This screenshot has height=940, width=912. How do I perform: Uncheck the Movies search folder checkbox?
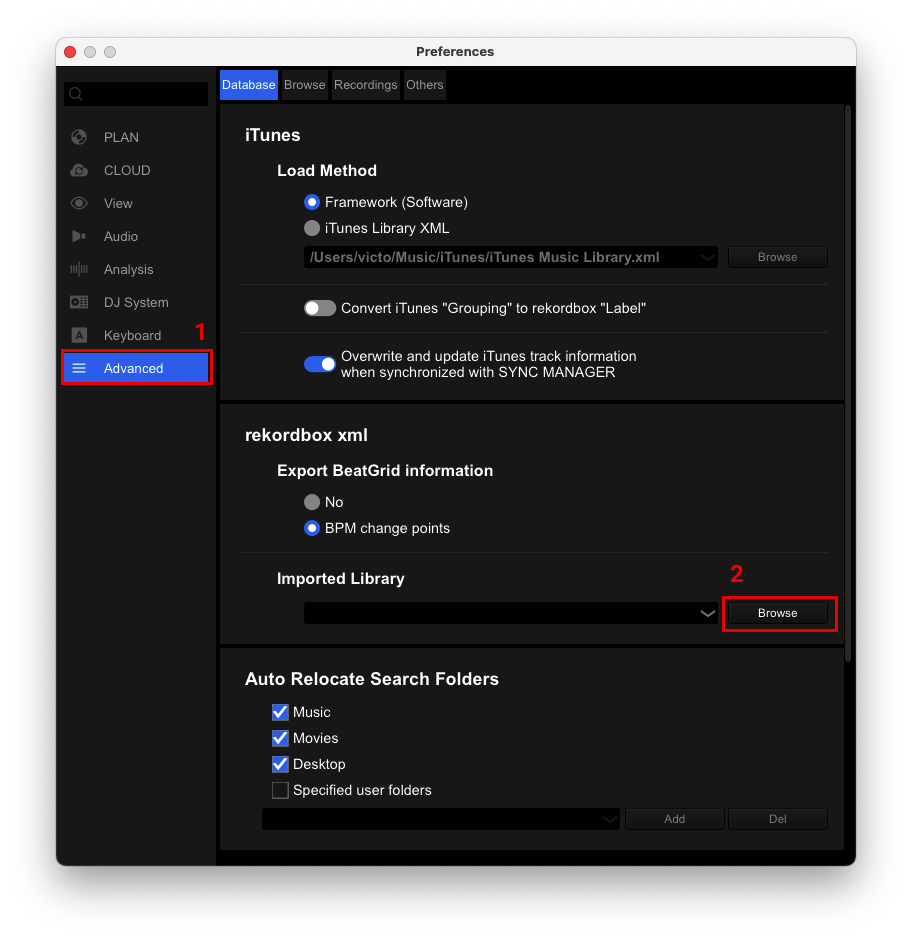tap(280, 738)
